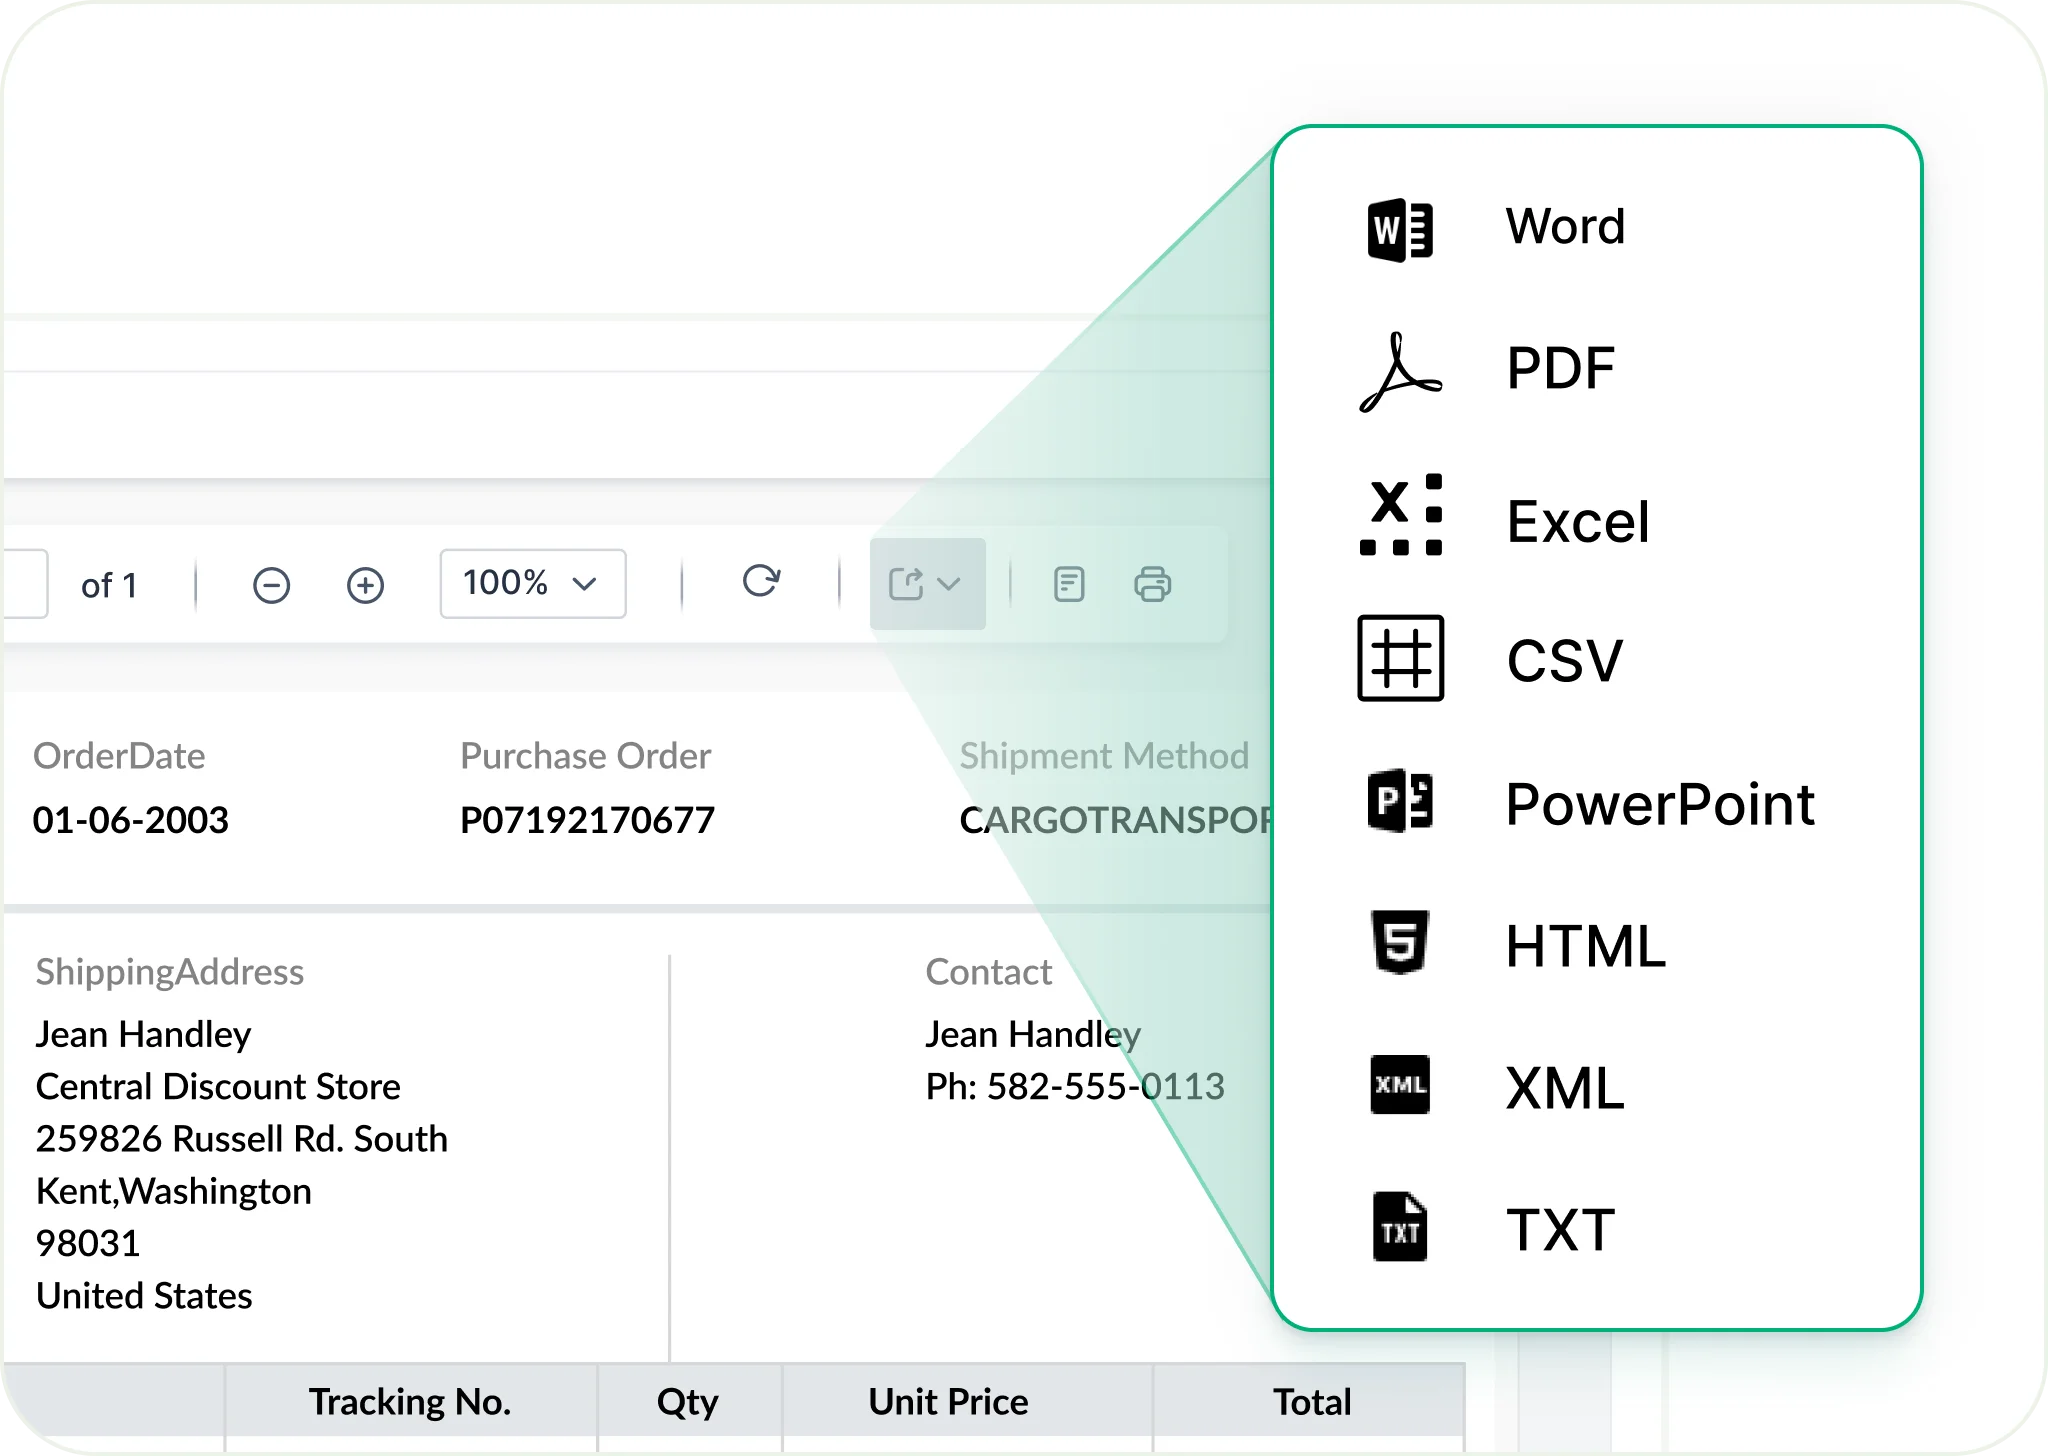This screenshot has height=1456, width=2048.
Task: Click the Tracking No. column header
Action: [410, 1402]
